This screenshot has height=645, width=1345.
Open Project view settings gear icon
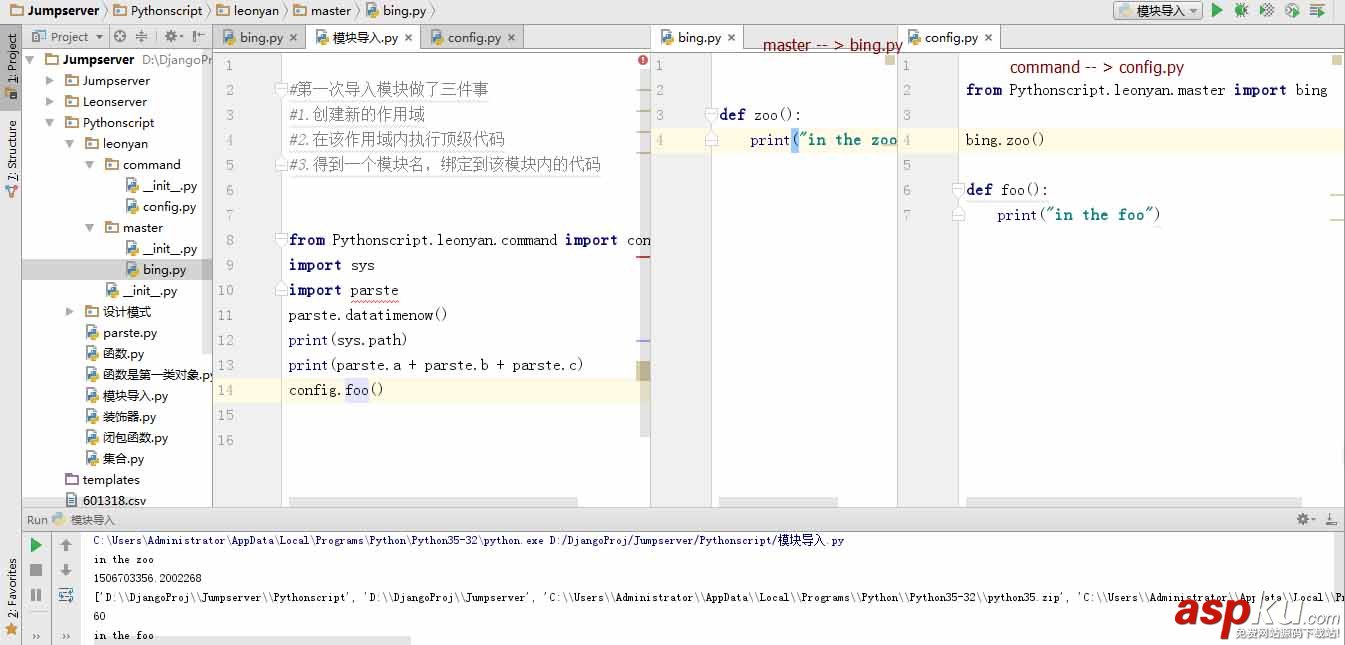point(172,37)
